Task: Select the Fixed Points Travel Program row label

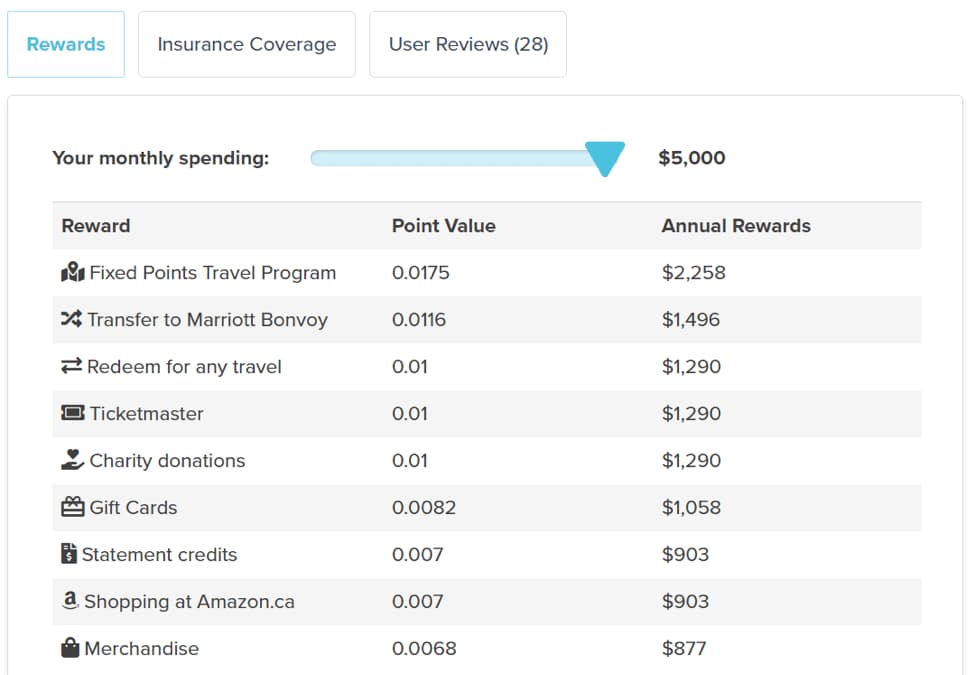Action: [x=212, y=273]
